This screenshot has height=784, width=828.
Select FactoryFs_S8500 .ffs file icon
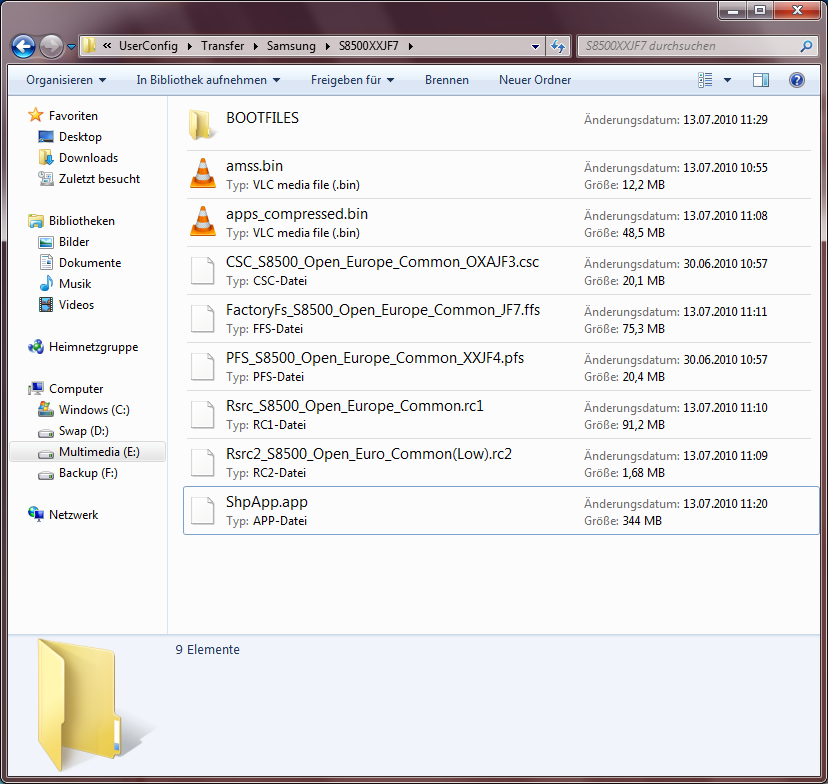click(203, 318)
